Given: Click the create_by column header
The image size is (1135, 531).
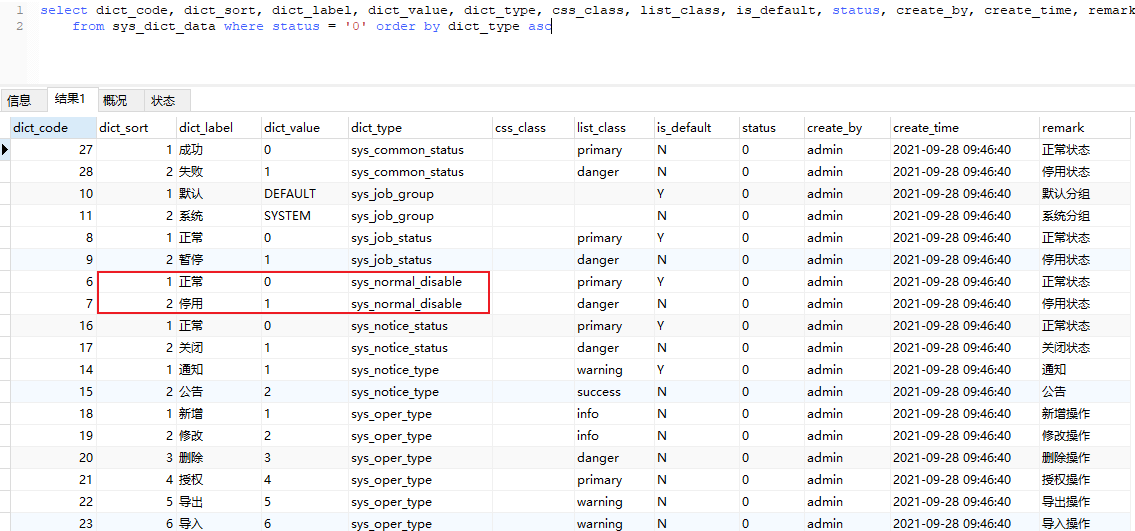Looking at the screenshot, I should tap(847, 128).
